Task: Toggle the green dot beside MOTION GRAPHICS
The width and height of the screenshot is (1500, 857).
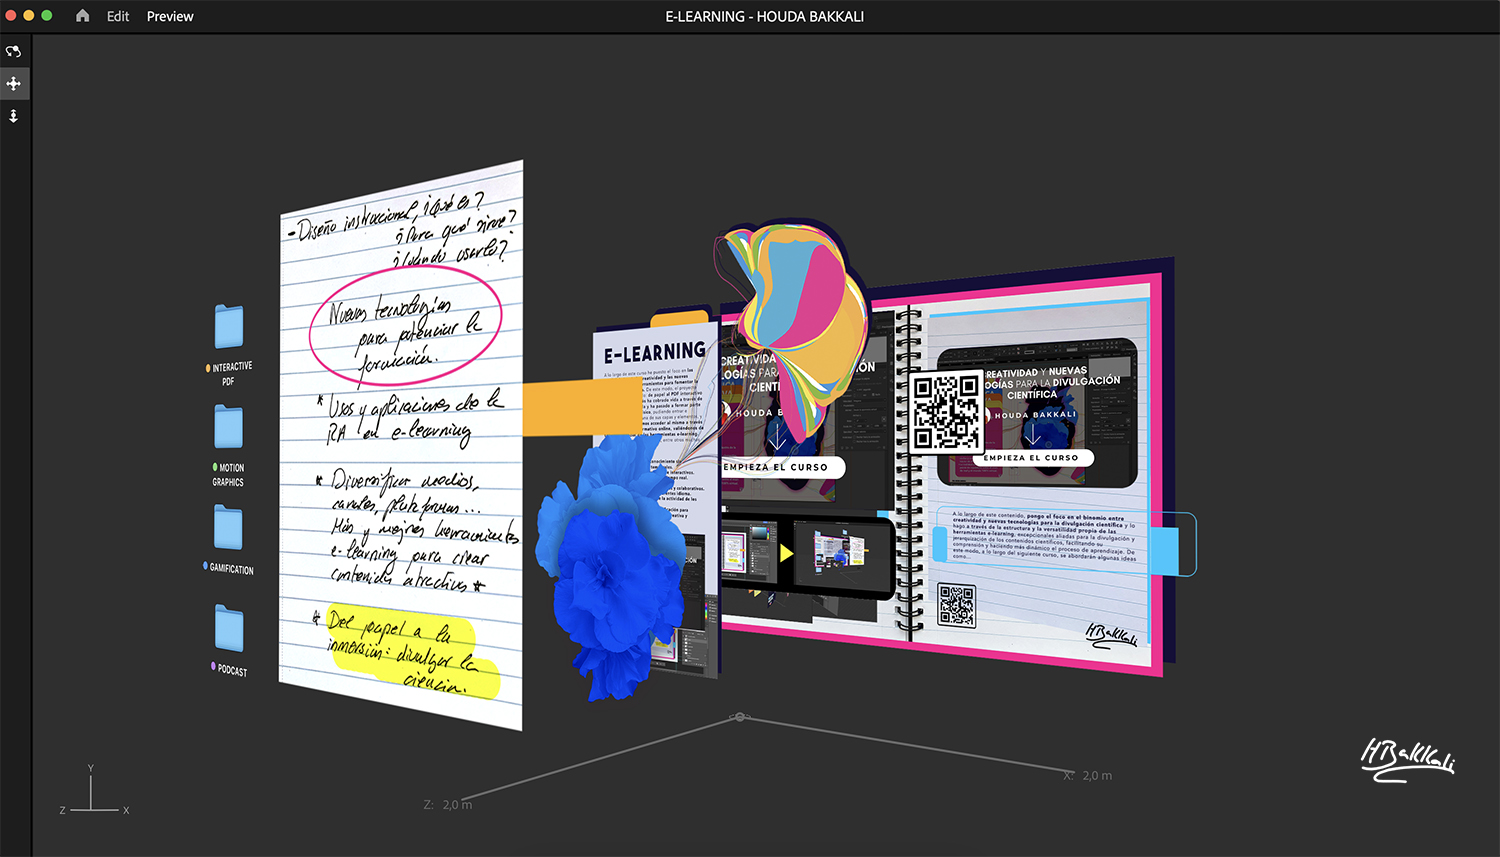Action: [215, 466]
